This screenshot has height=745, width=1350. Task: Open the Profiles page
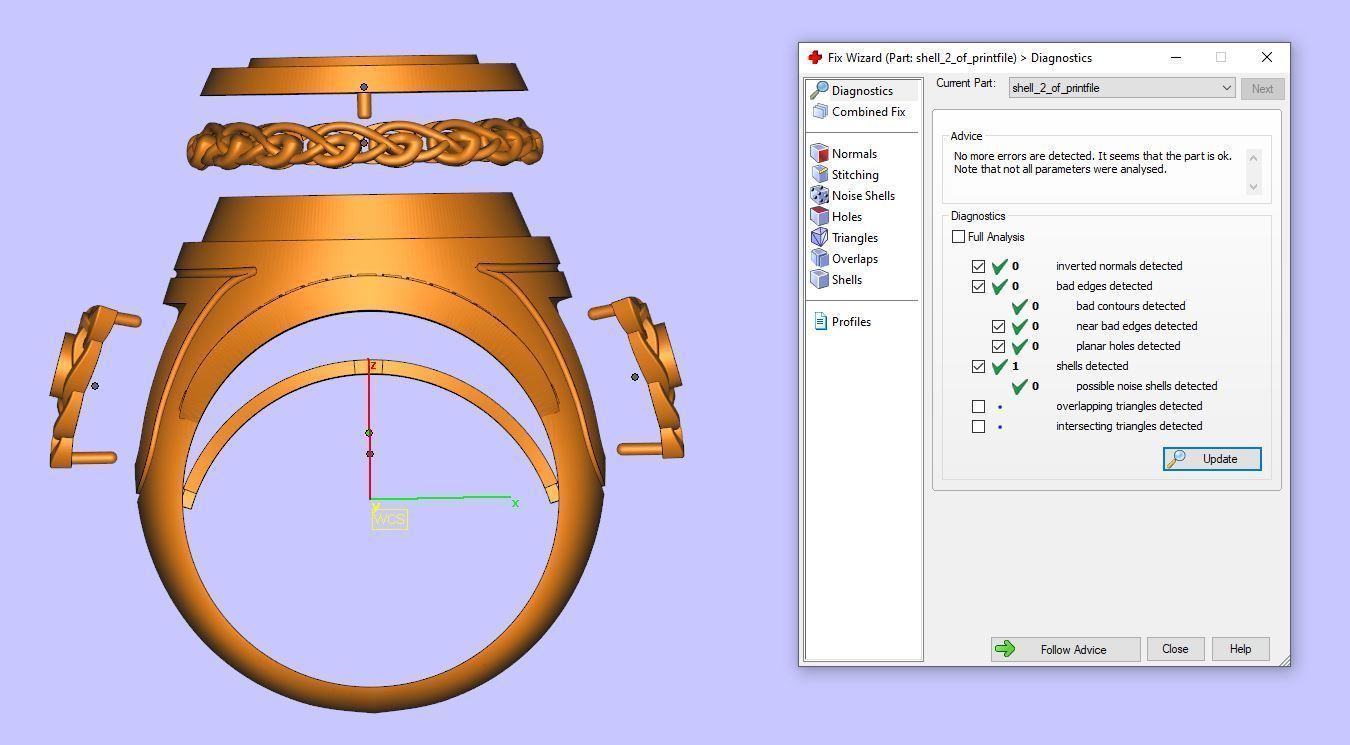pos(841,322)
